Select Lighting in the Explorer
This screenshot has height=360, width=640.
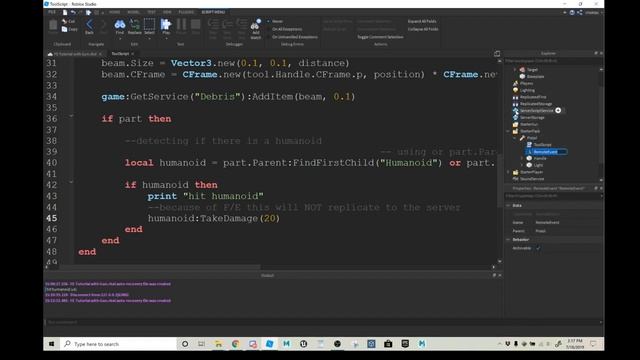(527, 90)
